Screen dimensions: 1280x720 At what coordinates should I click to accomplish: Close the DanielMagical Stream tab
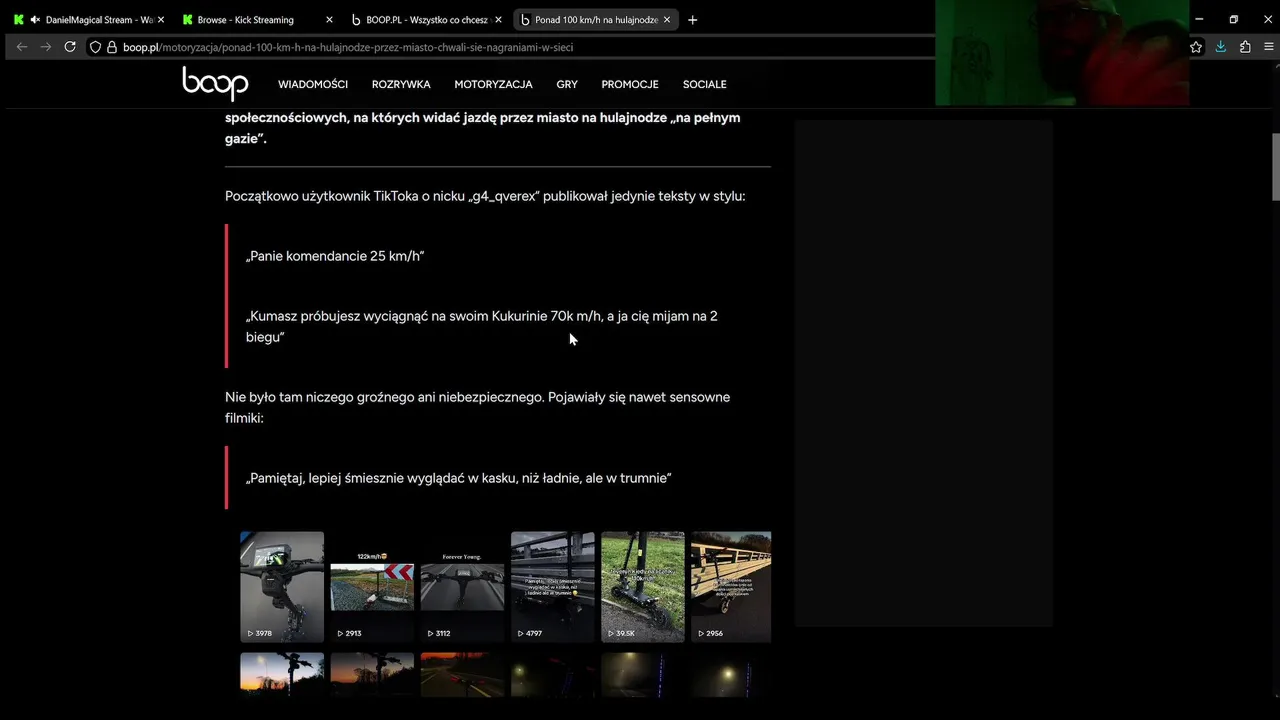coord(161,20)
